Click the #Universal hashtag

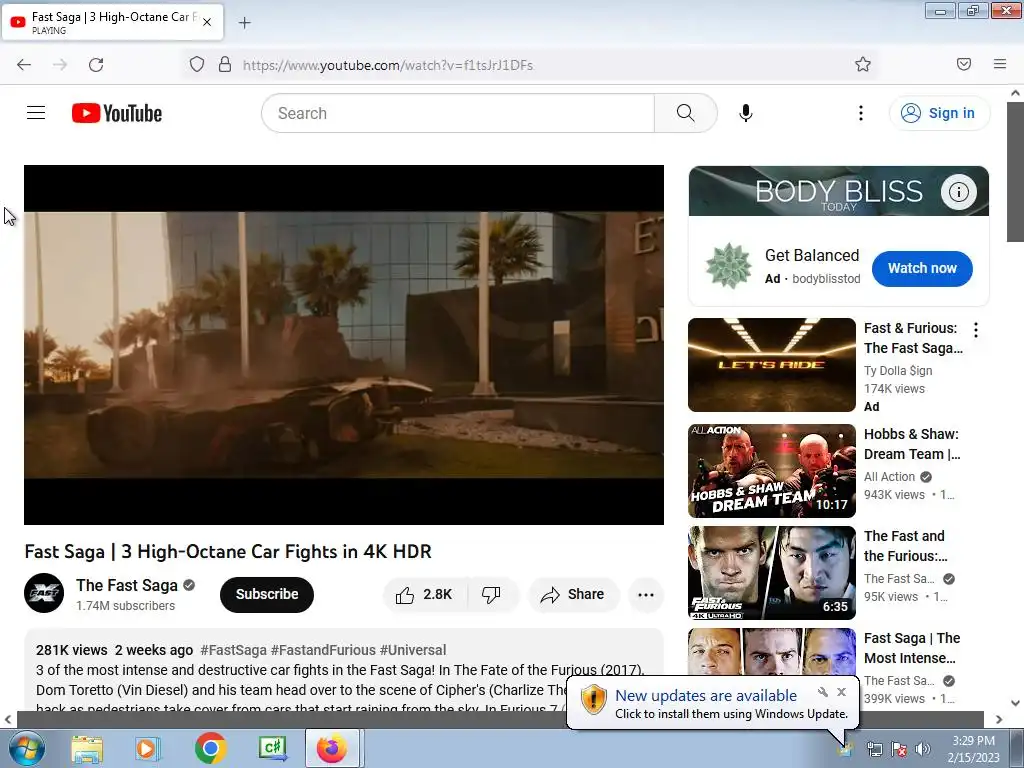[x=413, y=650]
